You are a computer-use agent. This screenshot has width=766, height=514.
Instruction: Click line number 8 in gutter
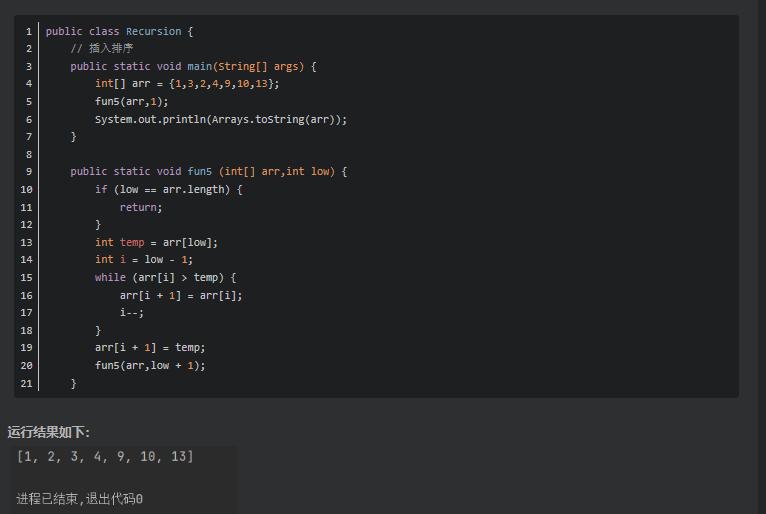pyautogui.click(x=29, y=154)
